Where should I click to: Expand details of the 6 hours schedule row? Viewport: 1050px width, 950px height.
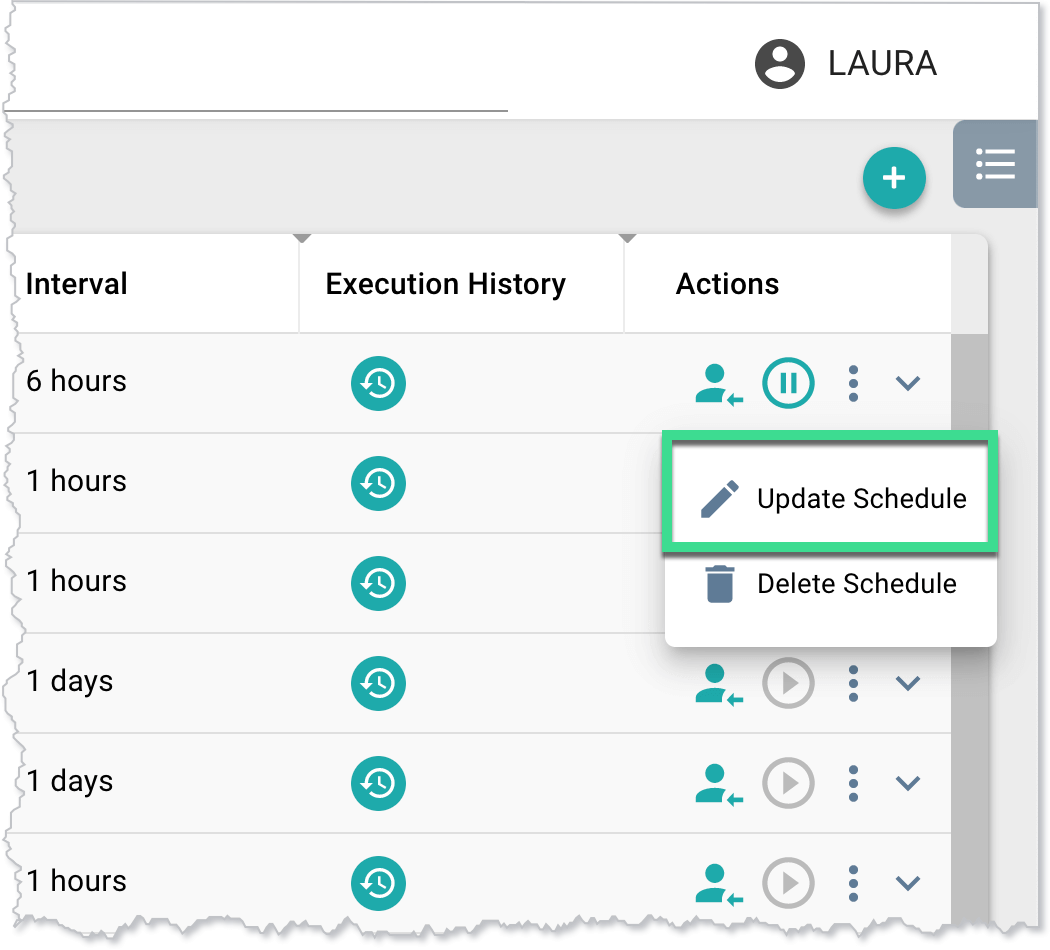[x=908, y=383]
